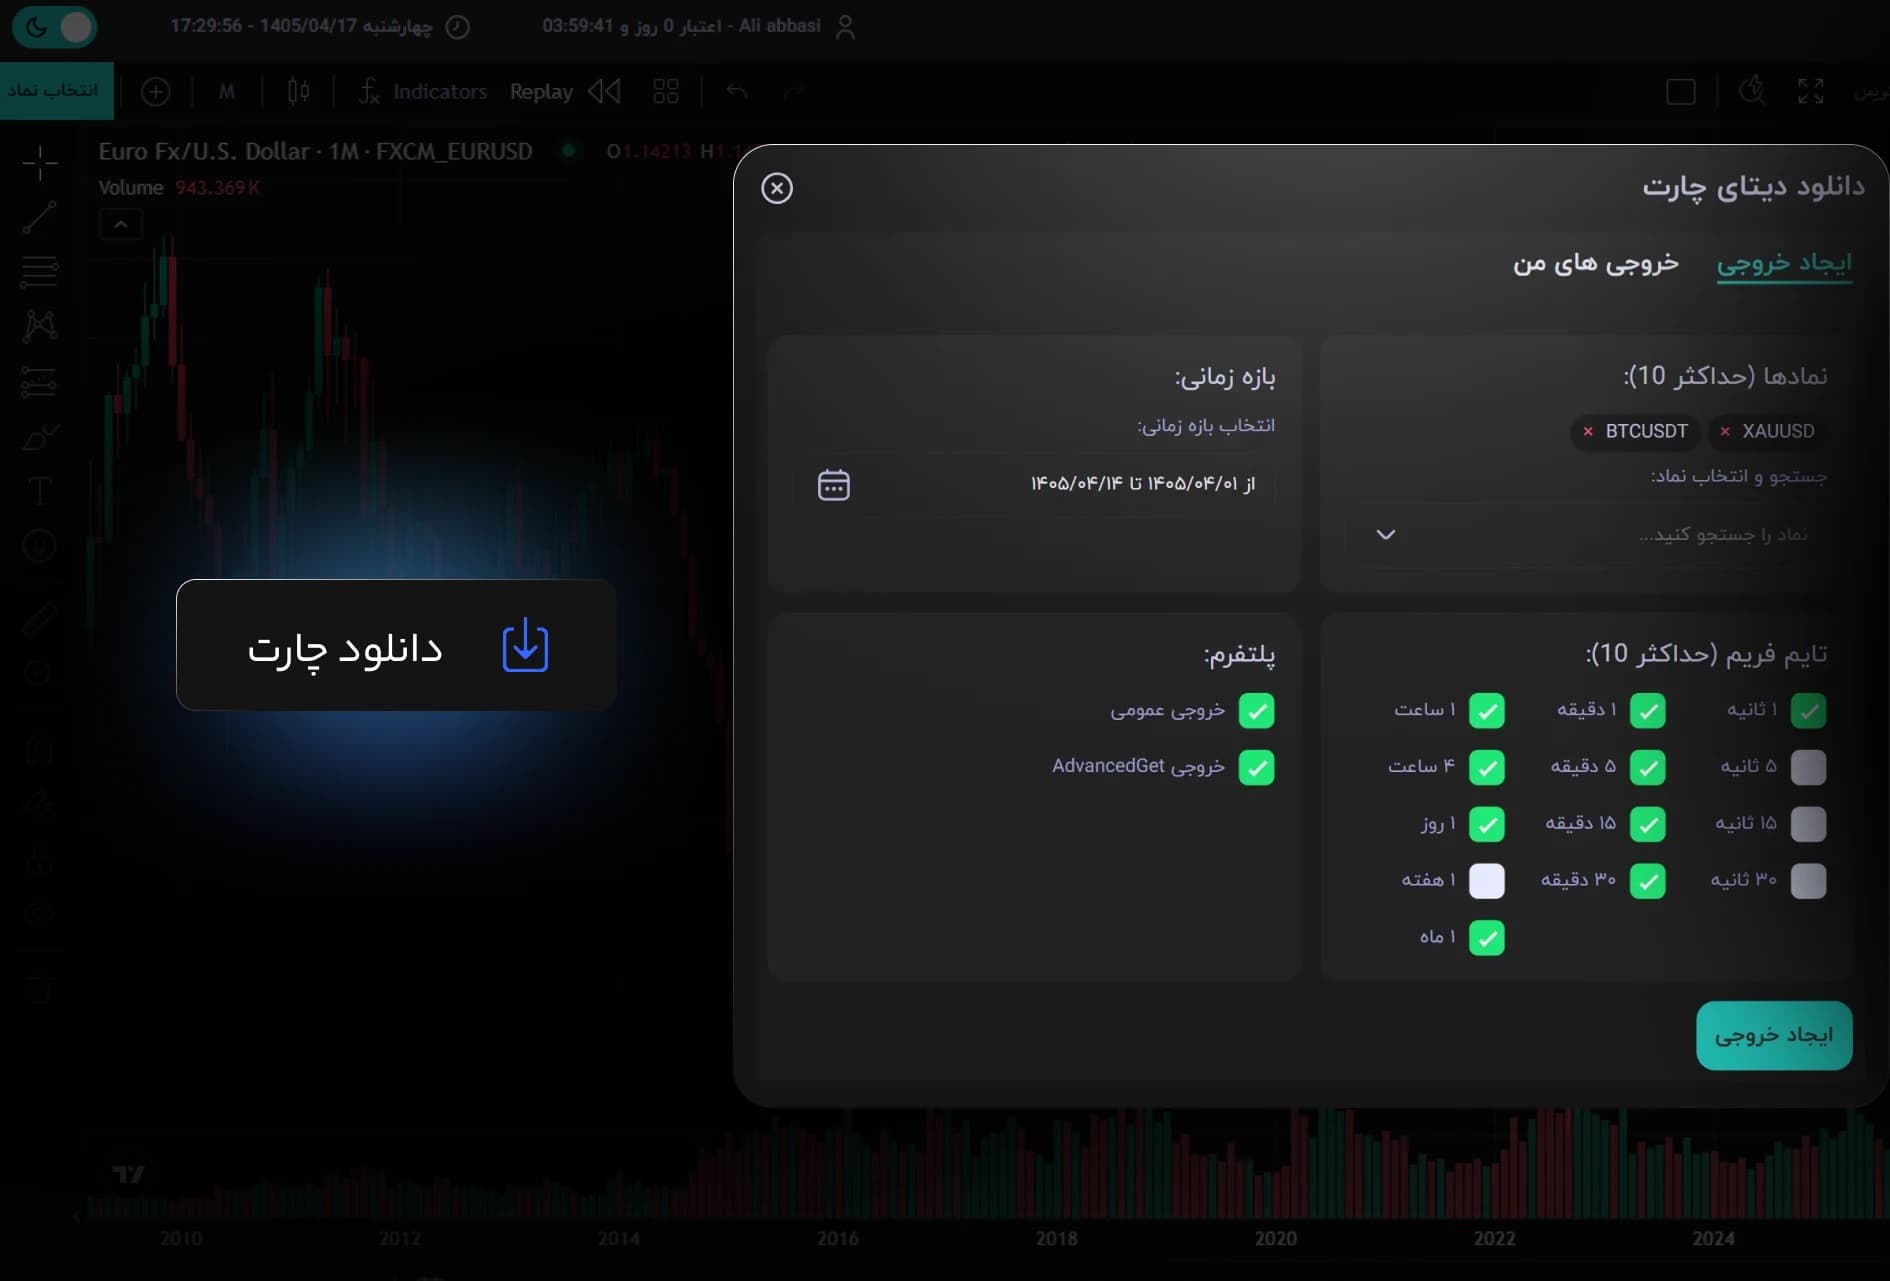Screen dimensions: 1890x1281
Task: Click the undo arrow
Action: coord(737,92)
